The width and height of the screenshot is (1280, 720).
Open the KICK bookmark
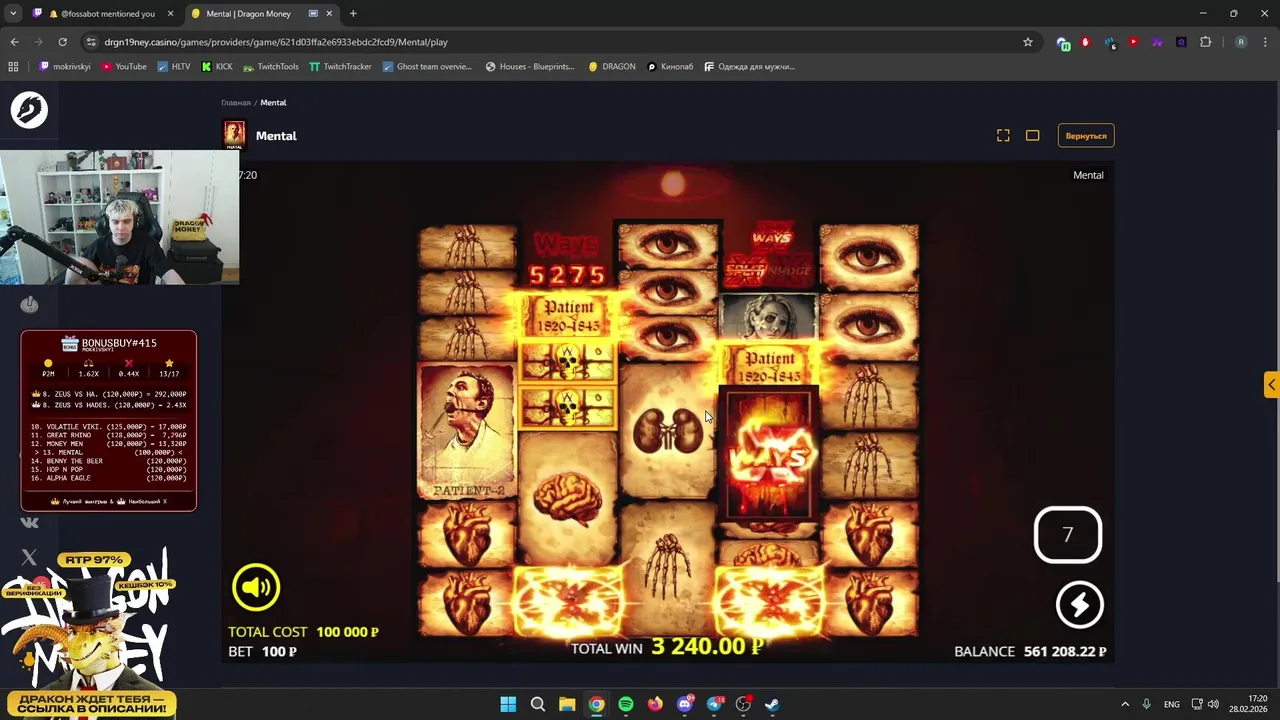tap(216, 67)
